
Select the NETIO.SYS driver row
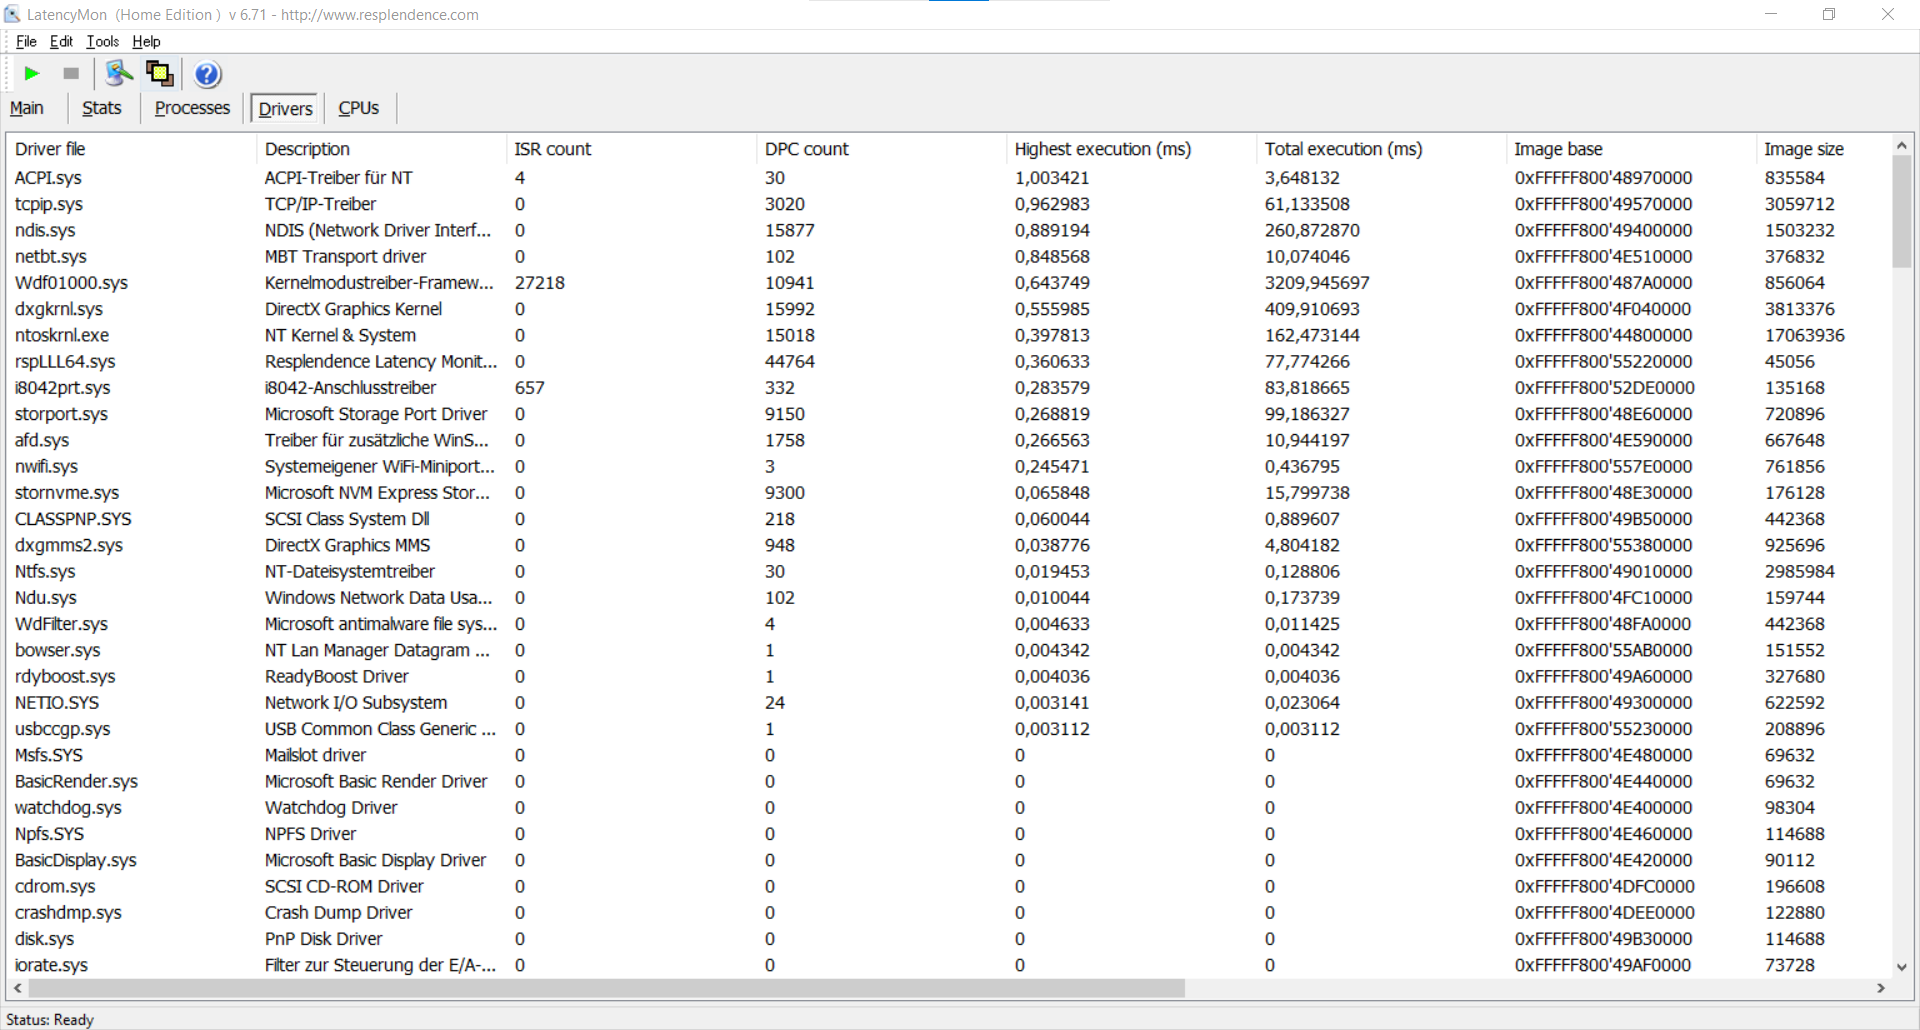point(948,703)
